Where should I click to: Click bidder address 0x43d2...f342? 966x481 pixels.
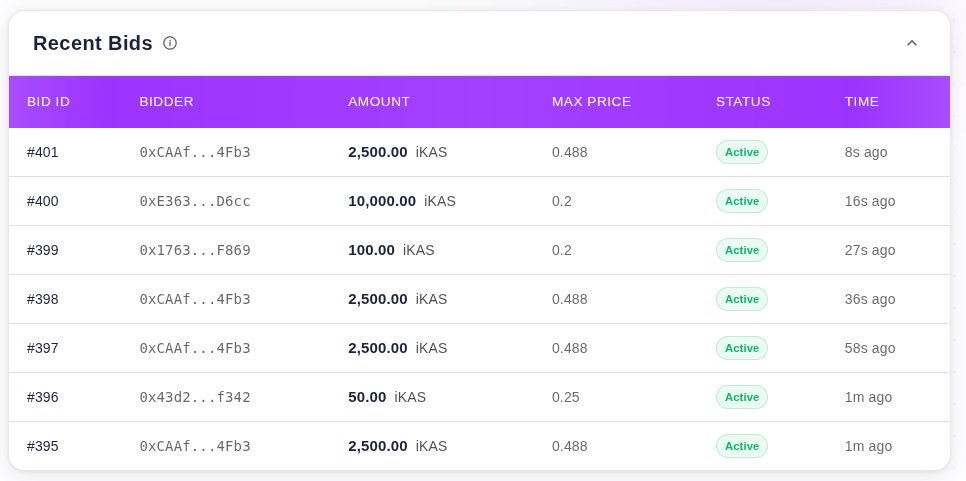[x=195, y=397]
